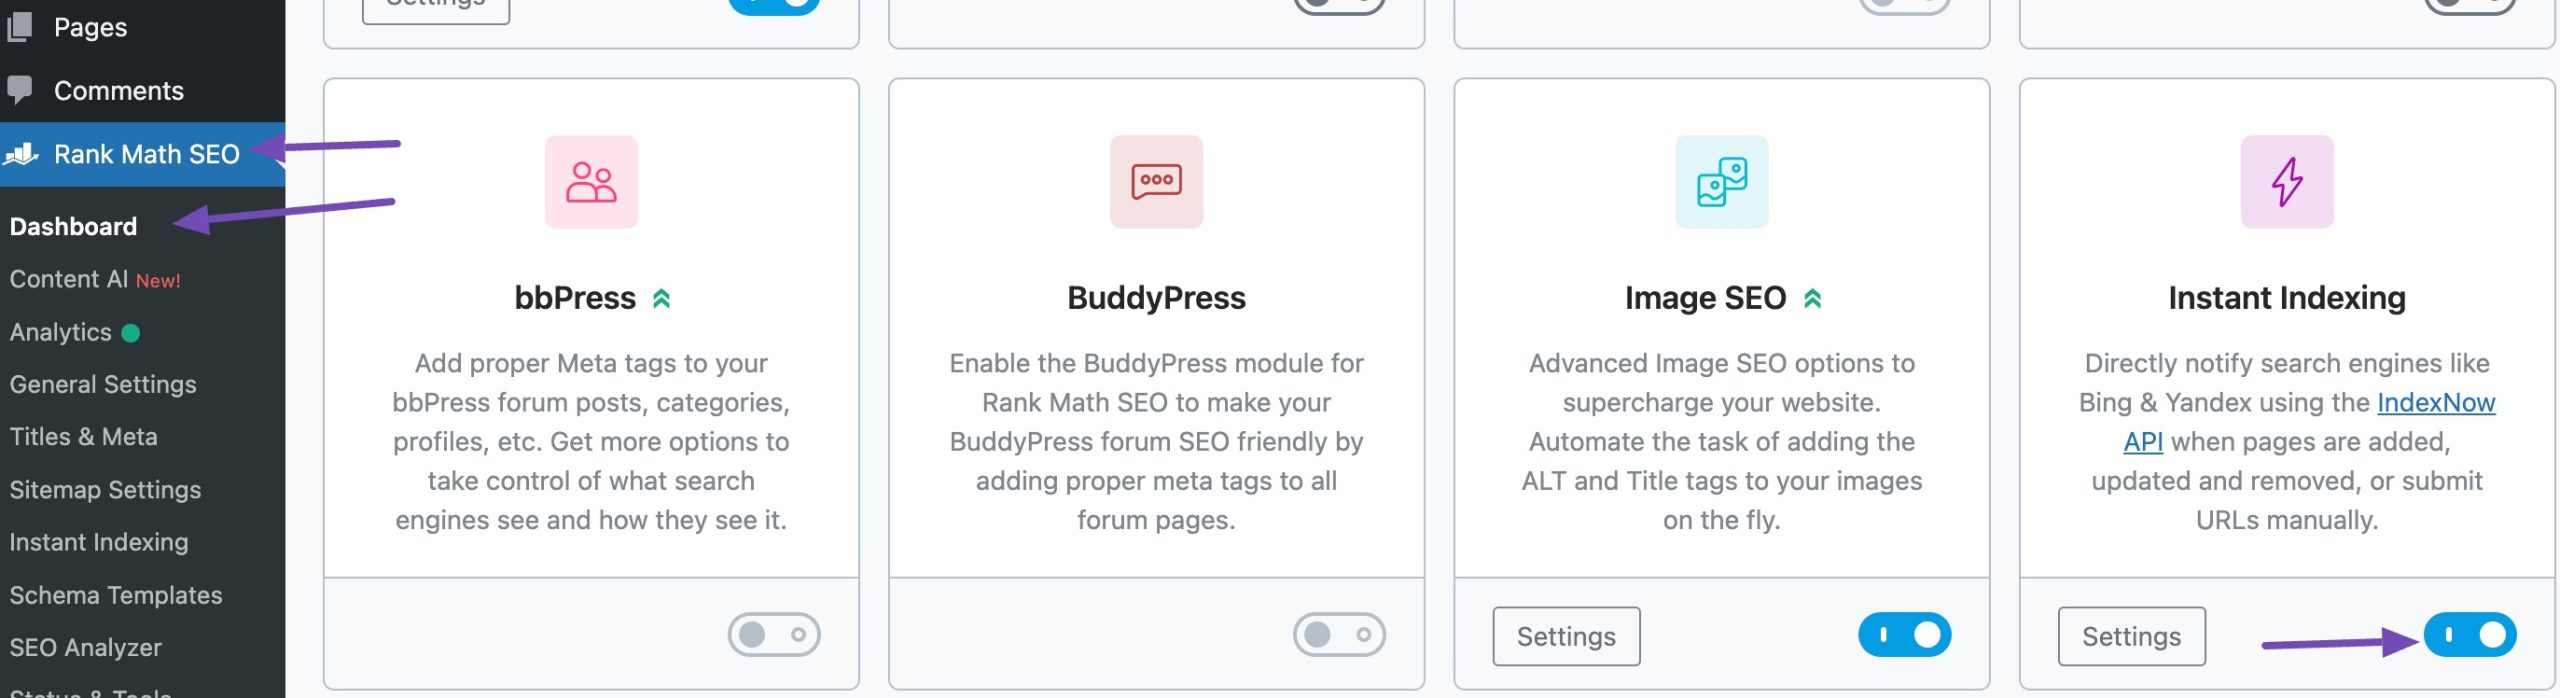Open Instant Indexing Settings button
Viewport: 2560px width, 698px height.
(x=2131, y=636)
